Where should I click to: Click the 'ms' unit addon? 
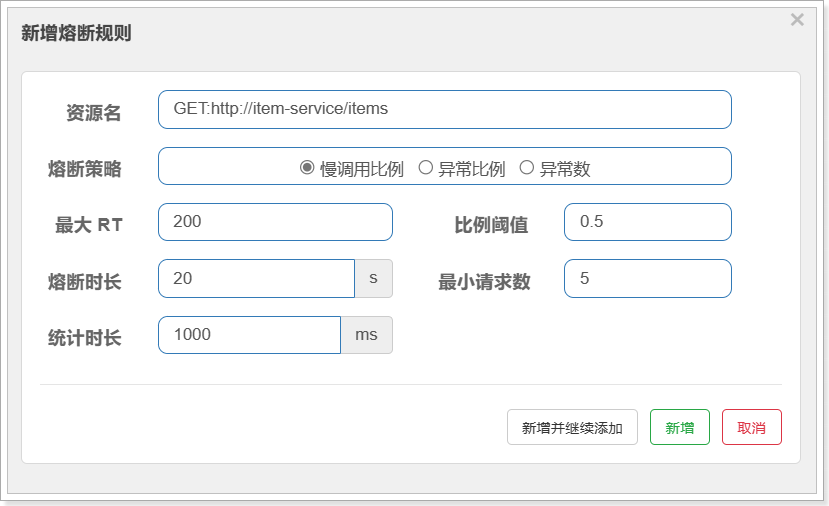point(366,335)
